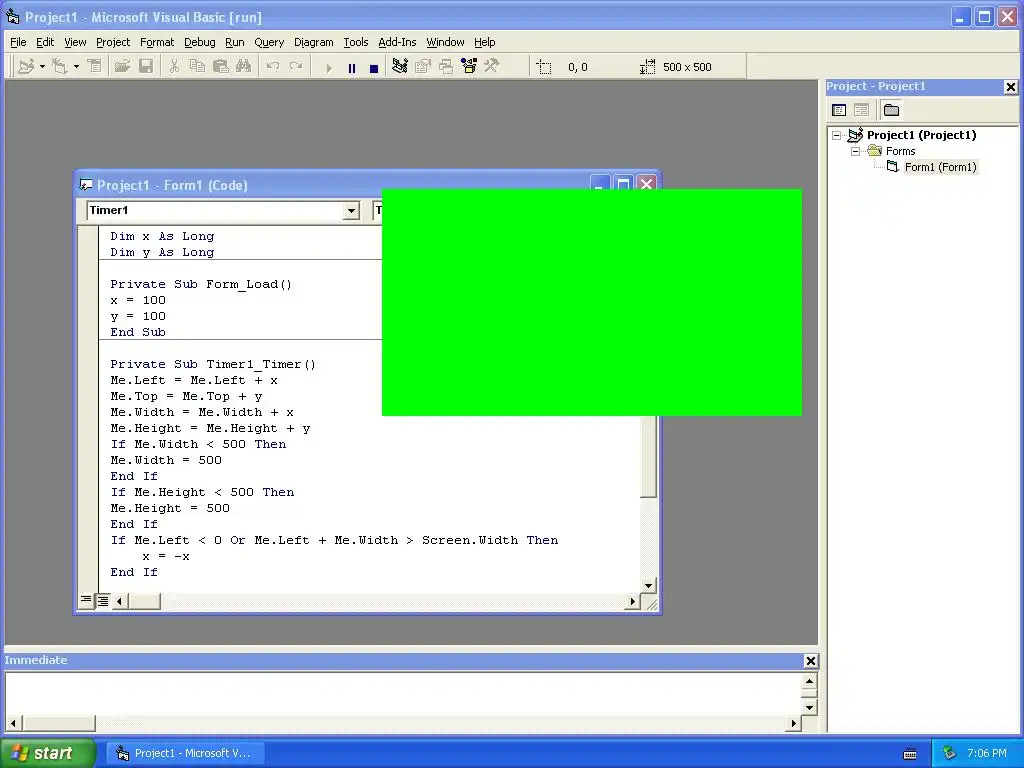1024x768 pixels.
Task: Click code window horizontal scroll right arrow
Action: [x=632, y=601]
